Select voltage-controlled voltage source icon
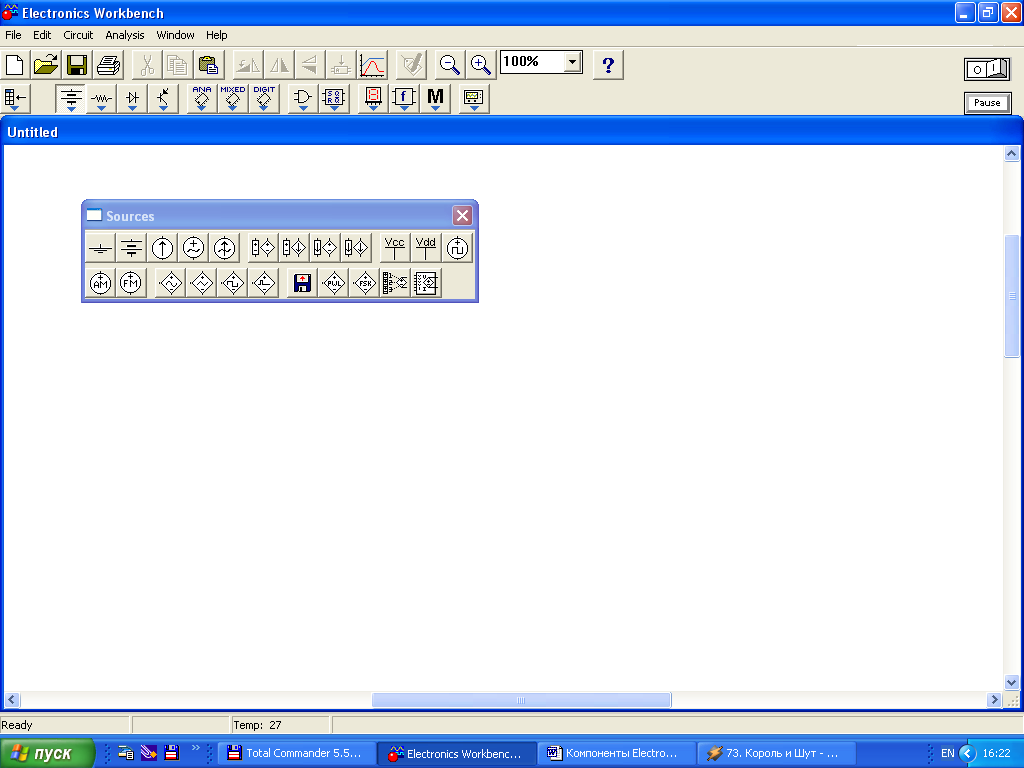This screenshot has width=1024, height=768. [x=263, y=248]
